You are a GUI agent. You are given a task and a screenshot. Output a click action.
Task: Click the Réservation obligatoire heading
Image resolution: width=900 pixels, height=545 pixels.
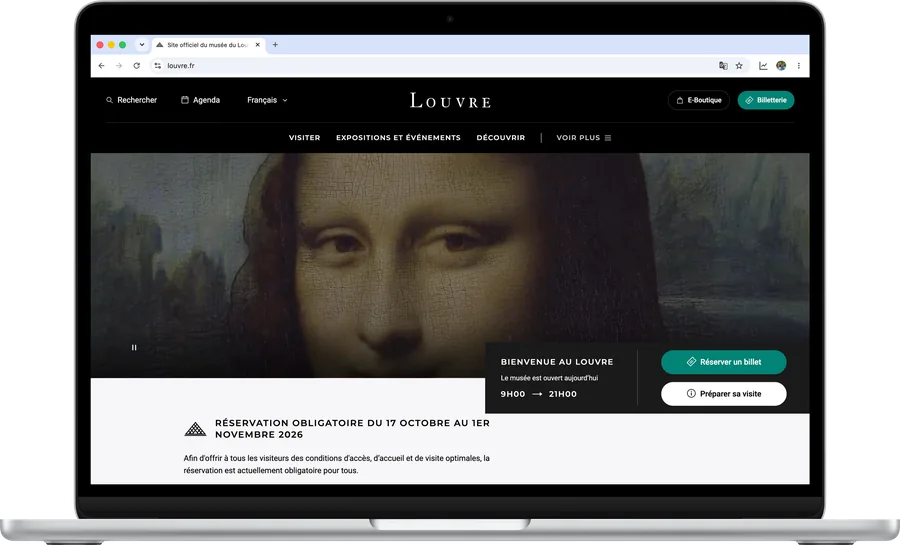tap(352, 429)
